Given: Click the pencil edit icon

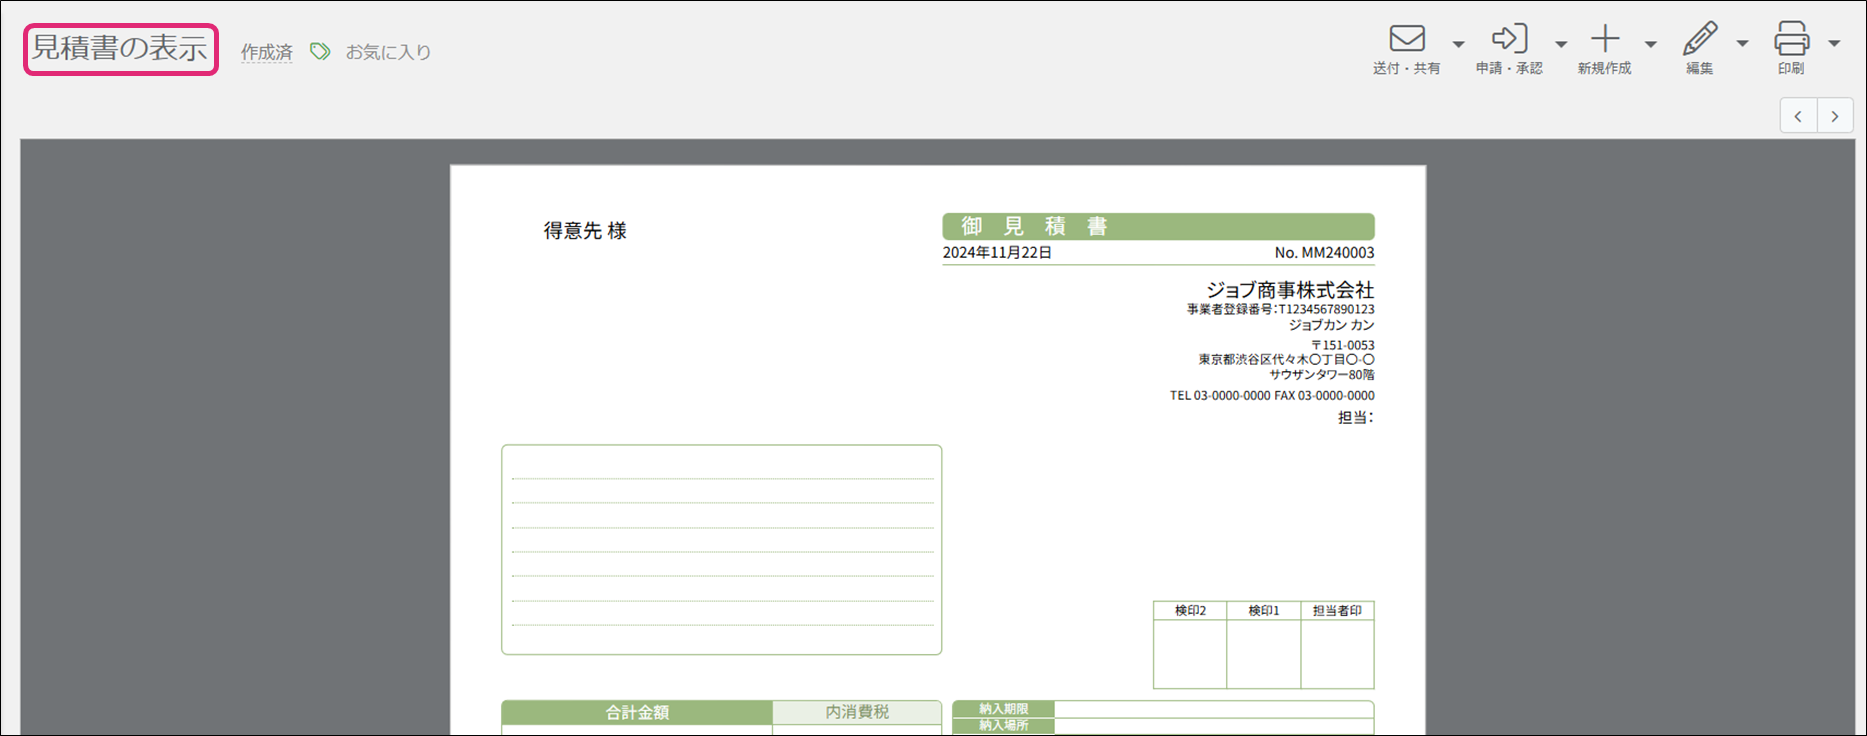Looking at the screenshot, I should (x=1699, y=39).
